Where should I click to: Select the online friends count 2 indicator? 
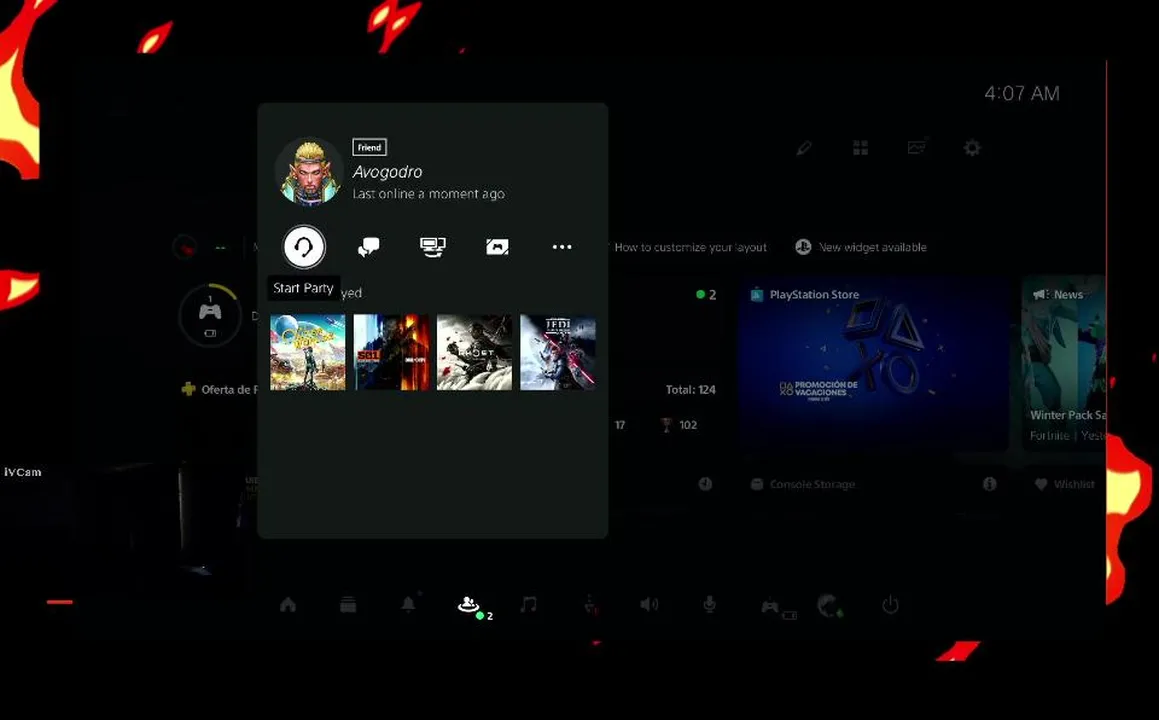[x=706, y=294]
